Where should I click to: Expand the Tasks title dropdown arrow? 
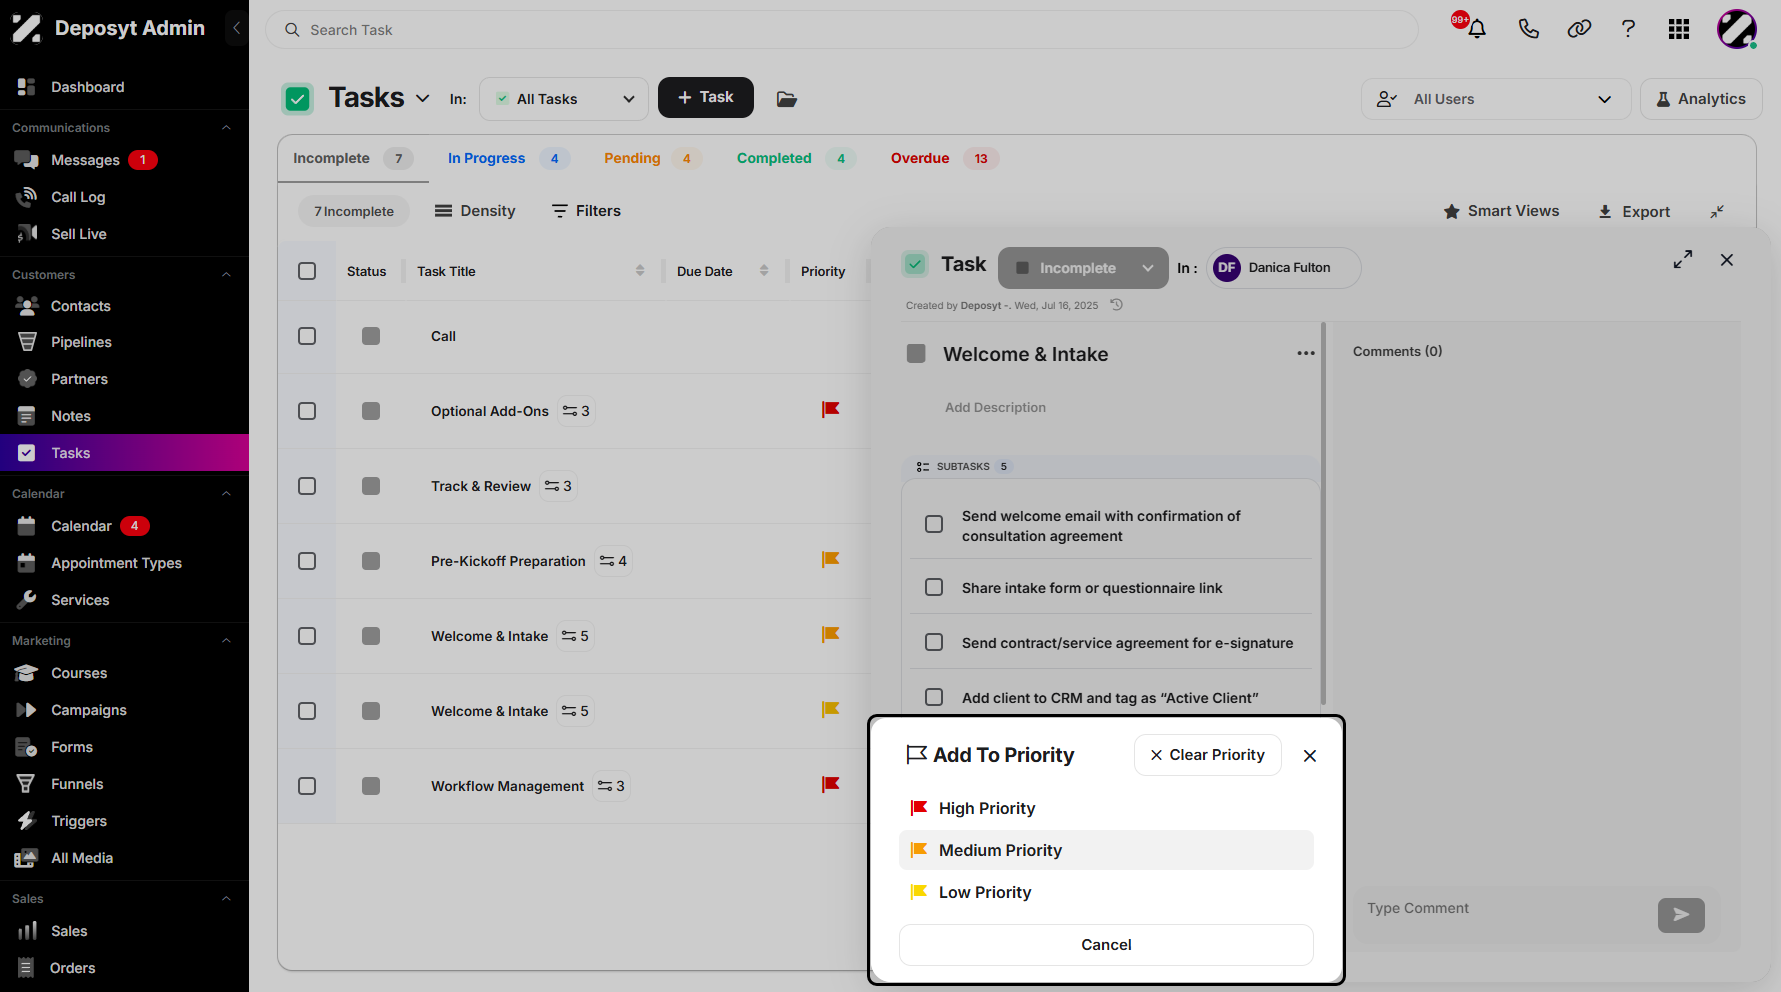pyautogui.click(x=423, y=98)
